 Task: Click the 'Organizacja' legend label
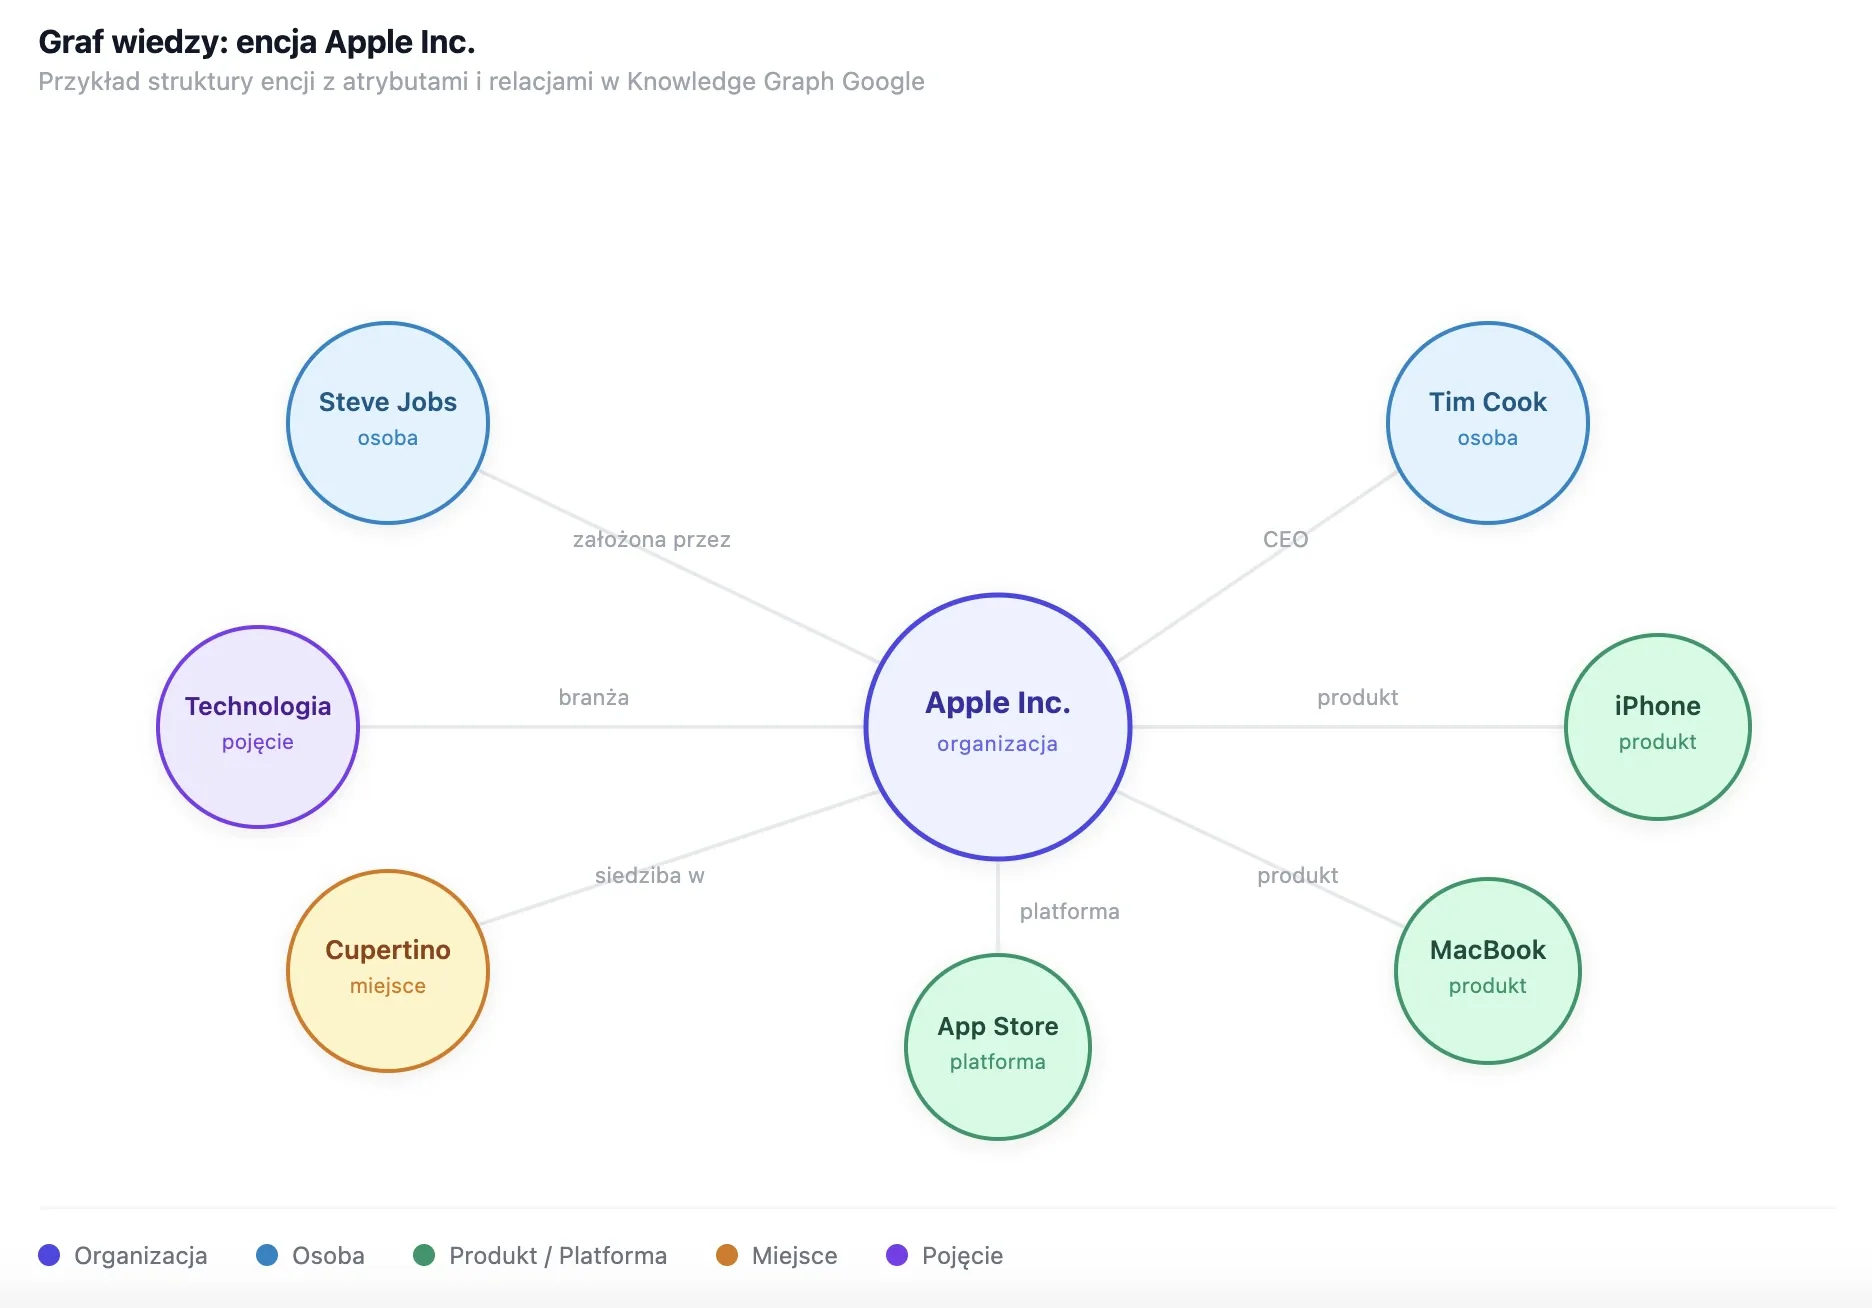(141, 1256)
